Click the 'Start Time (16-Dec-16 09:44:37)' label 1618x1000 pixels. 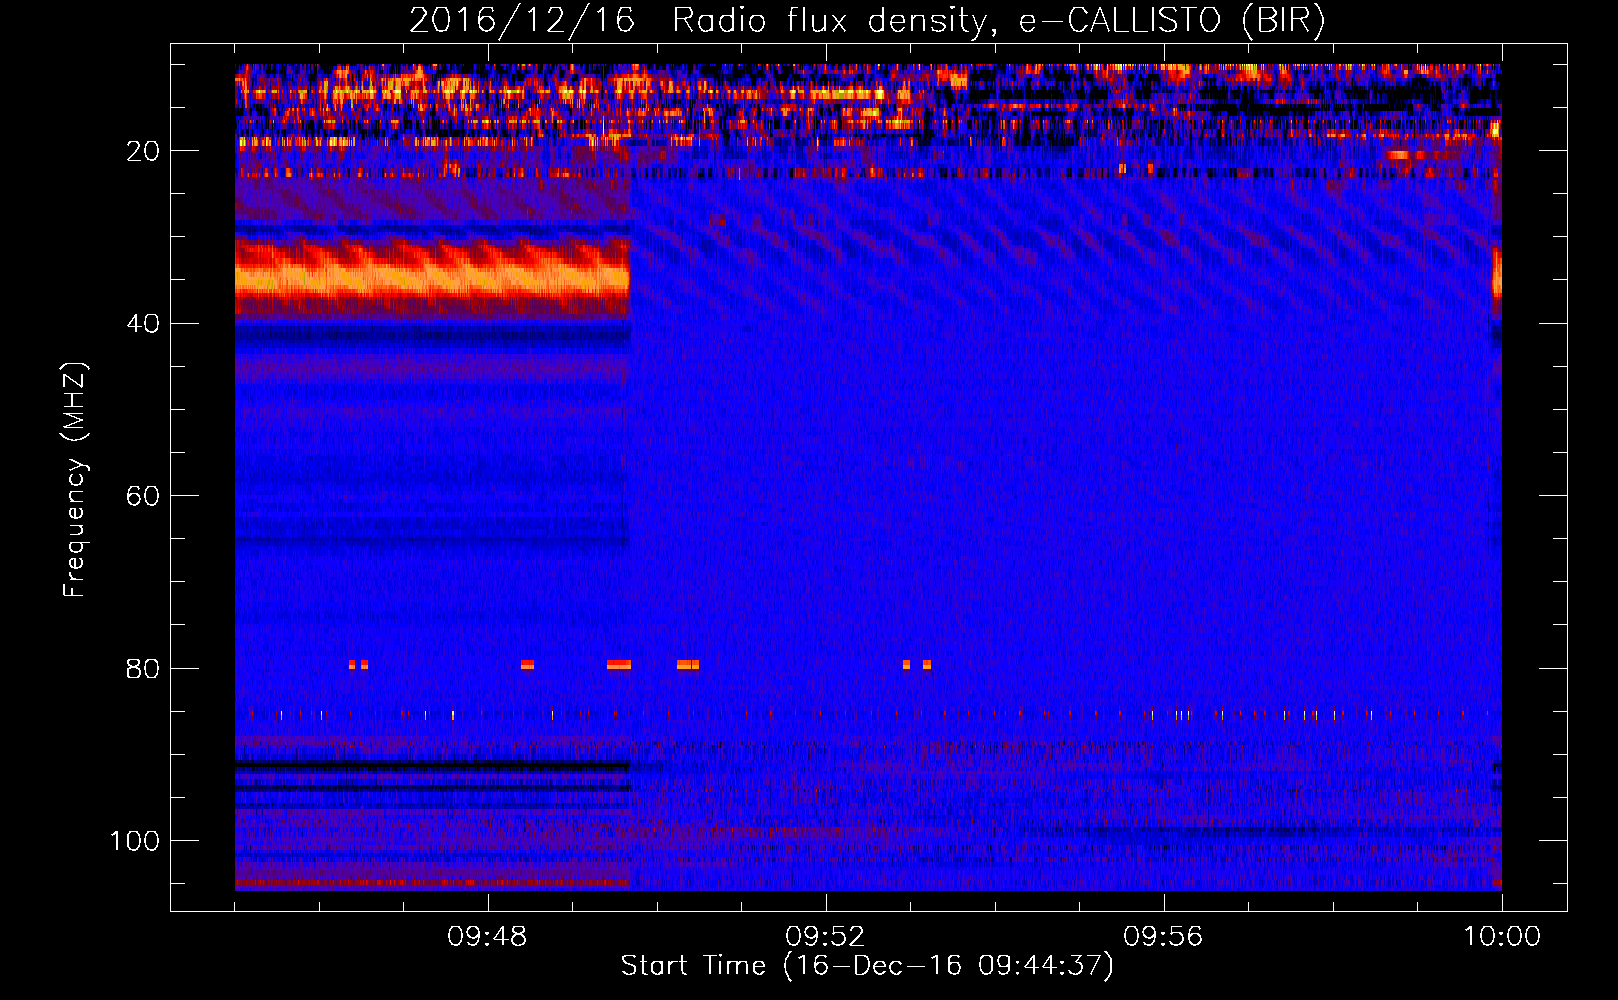[x=867, y=966]
